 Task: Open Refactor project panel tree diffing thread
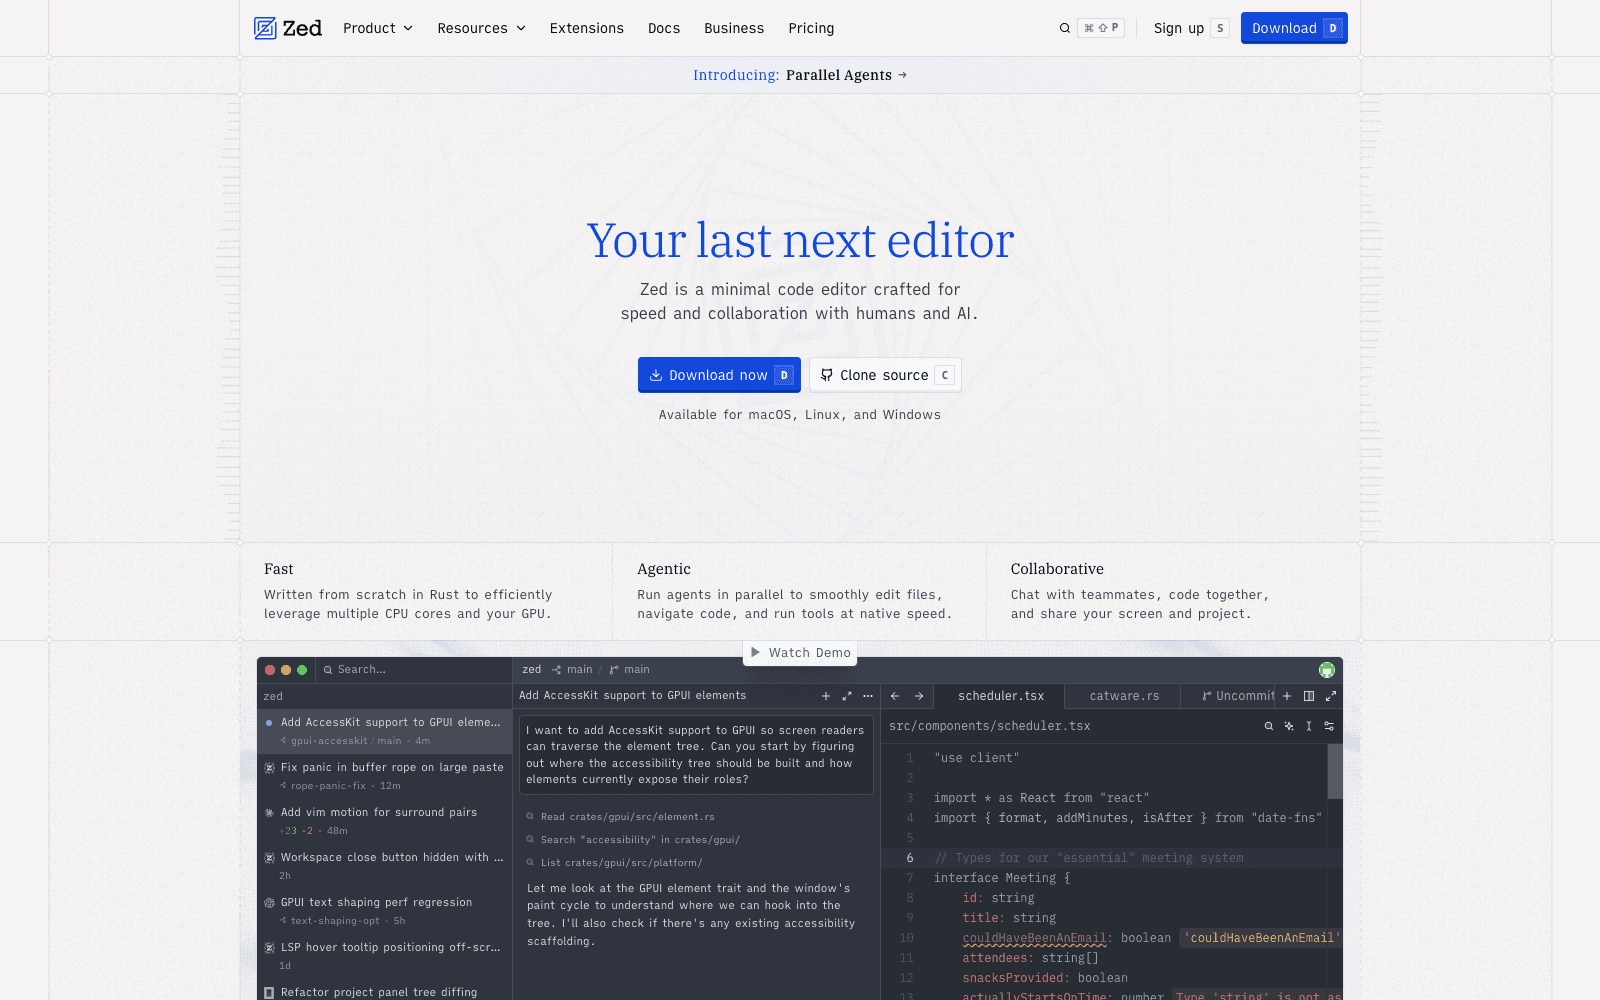(x=385, y=992)
